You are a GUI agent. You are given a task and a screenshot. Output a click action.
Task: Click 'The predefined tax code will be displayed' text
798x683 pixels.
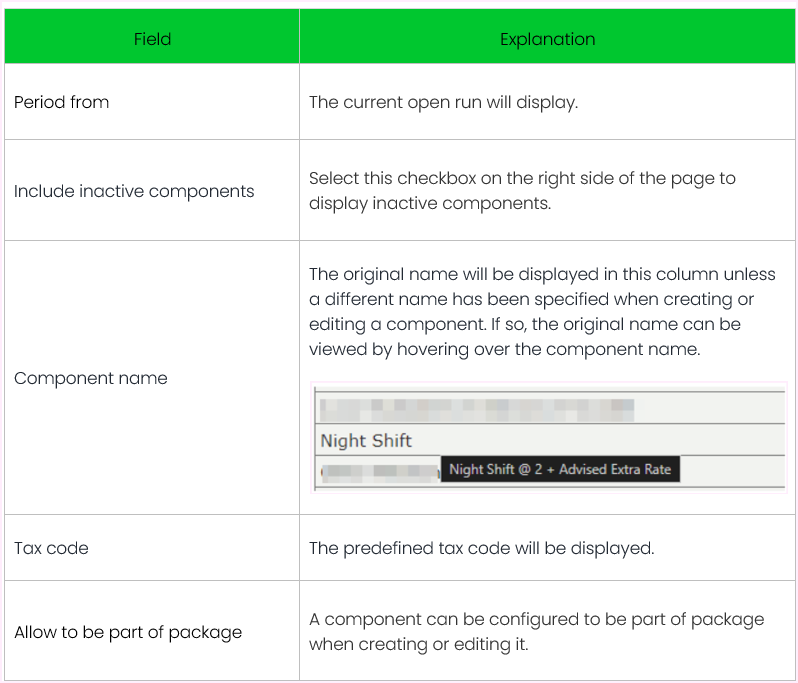point(483,548)
